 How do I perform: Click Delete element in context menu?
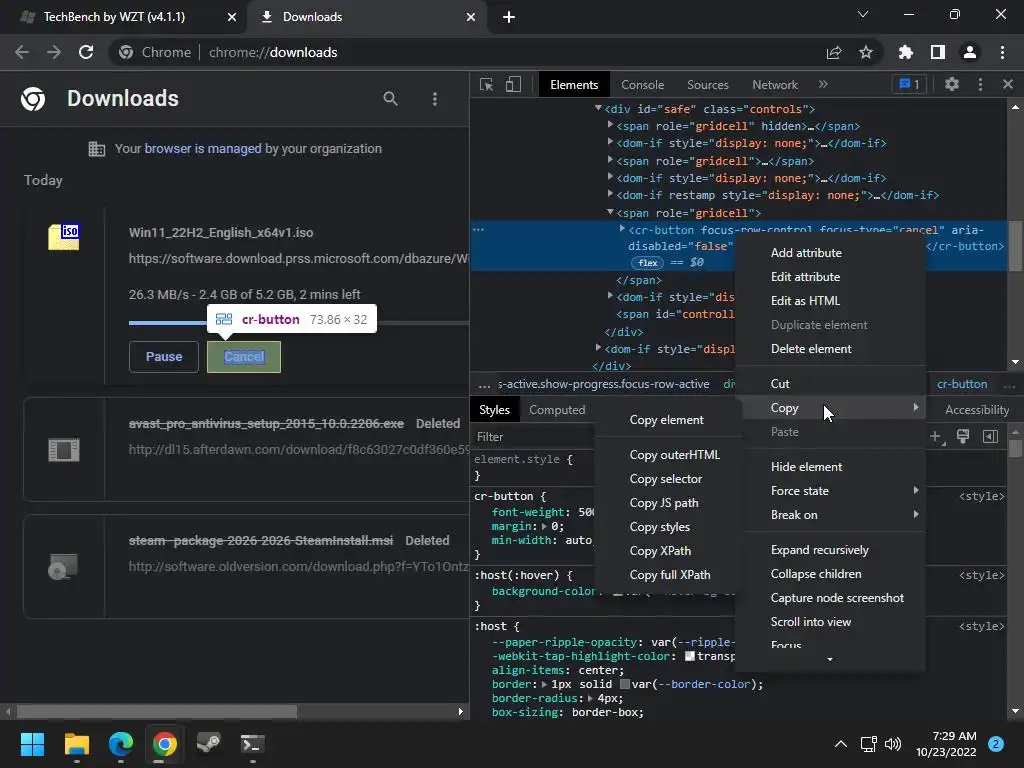pos(831,349)
